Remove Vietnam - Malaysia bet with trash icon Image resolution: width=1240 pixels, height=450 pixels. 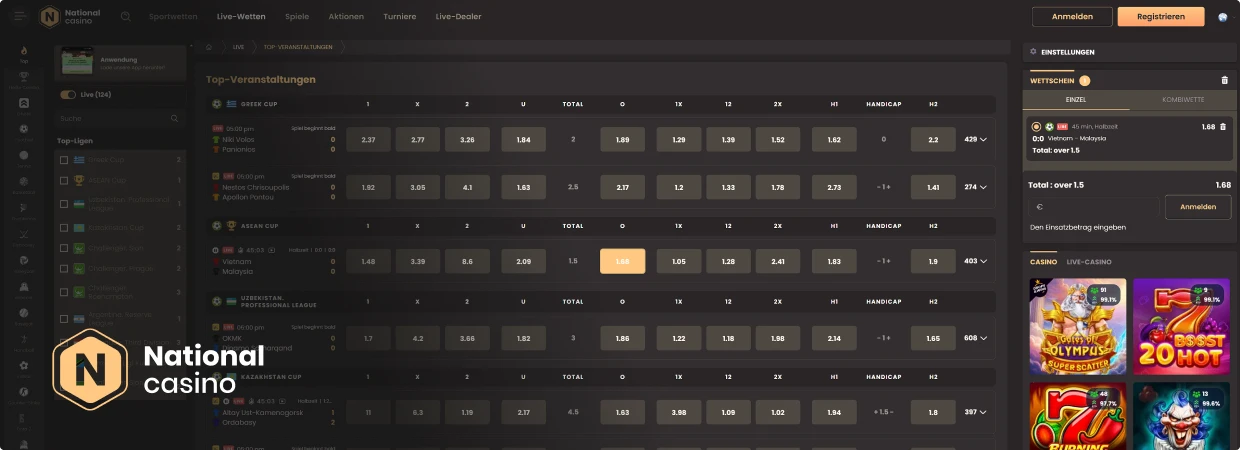(x=1223, y=127)
